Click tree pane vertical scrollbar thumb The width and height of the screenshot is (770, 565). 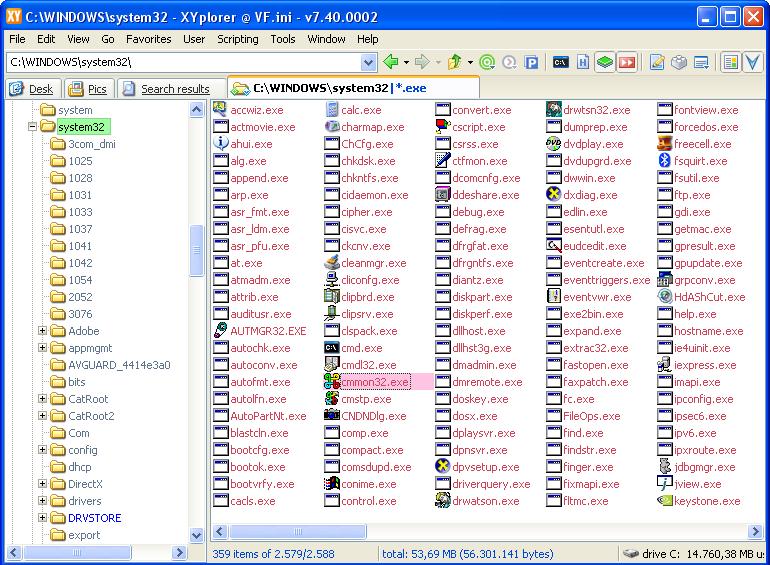click(x=196, y=250)
